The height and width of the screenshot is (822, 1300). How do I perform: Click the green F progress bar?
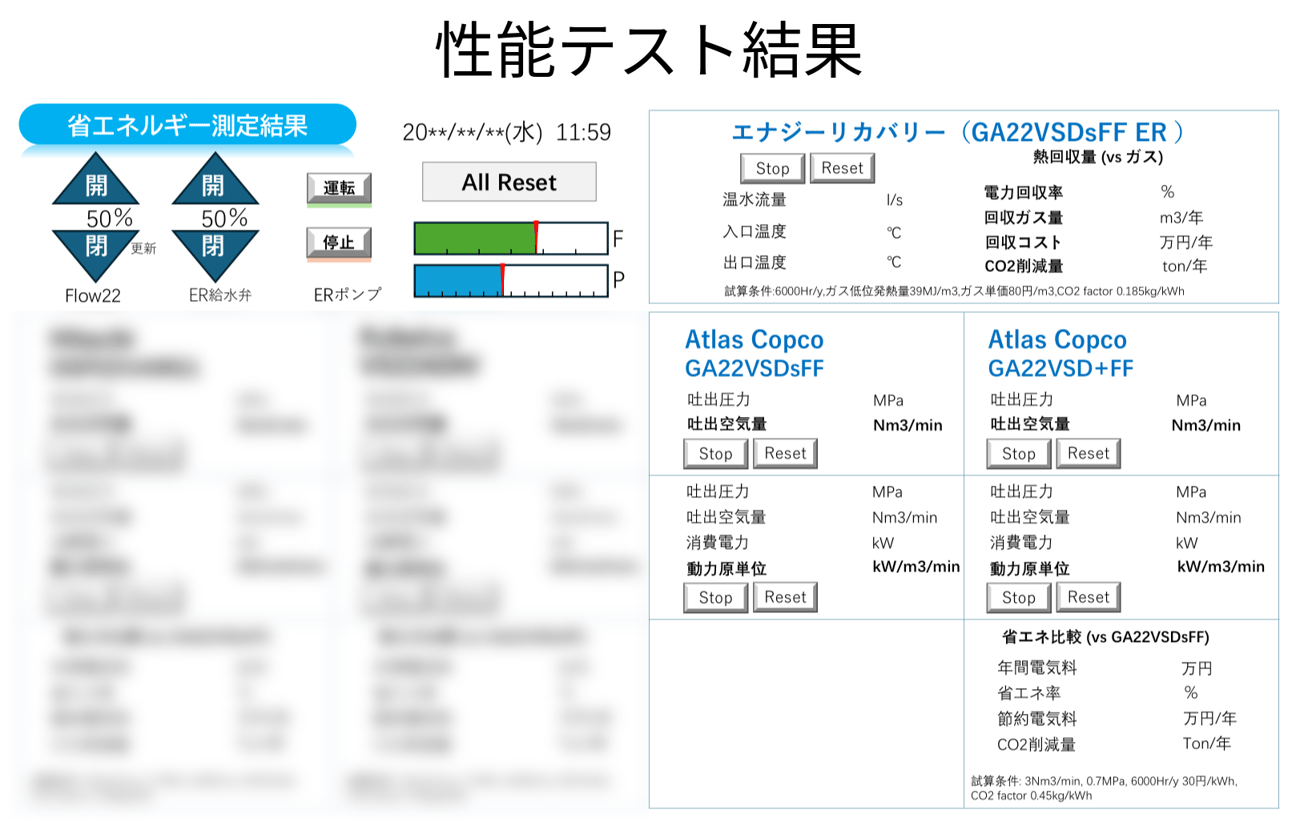511,239
